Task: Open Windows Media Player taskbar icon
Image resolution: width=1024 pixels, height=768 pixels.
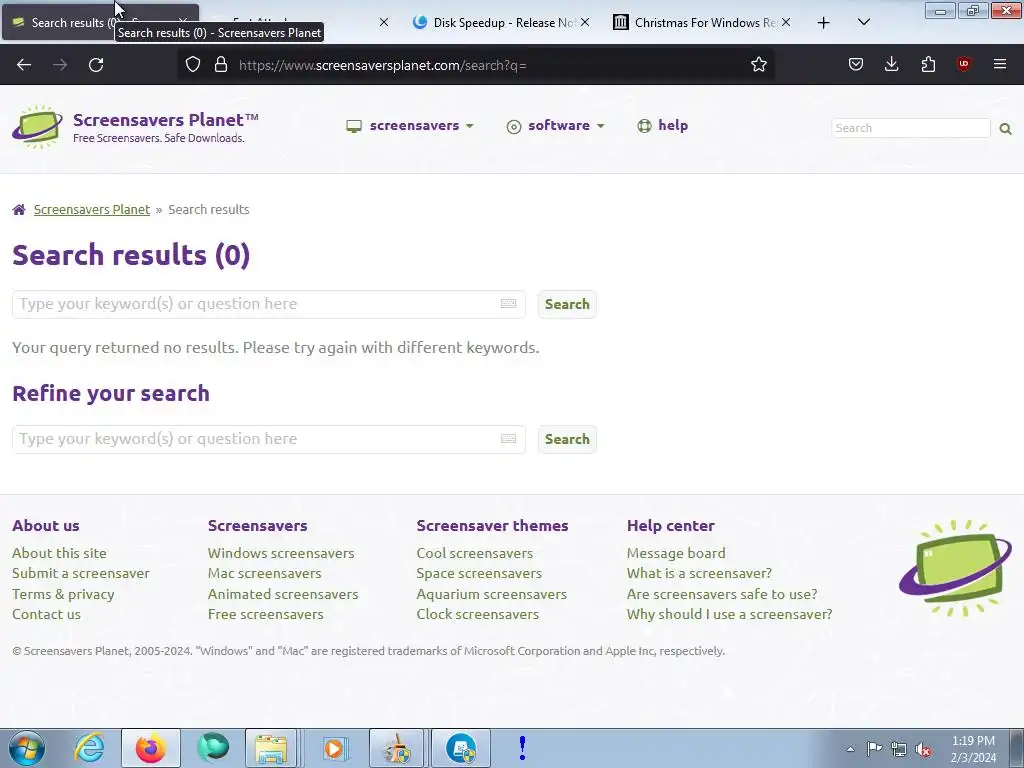Action: 335,748
